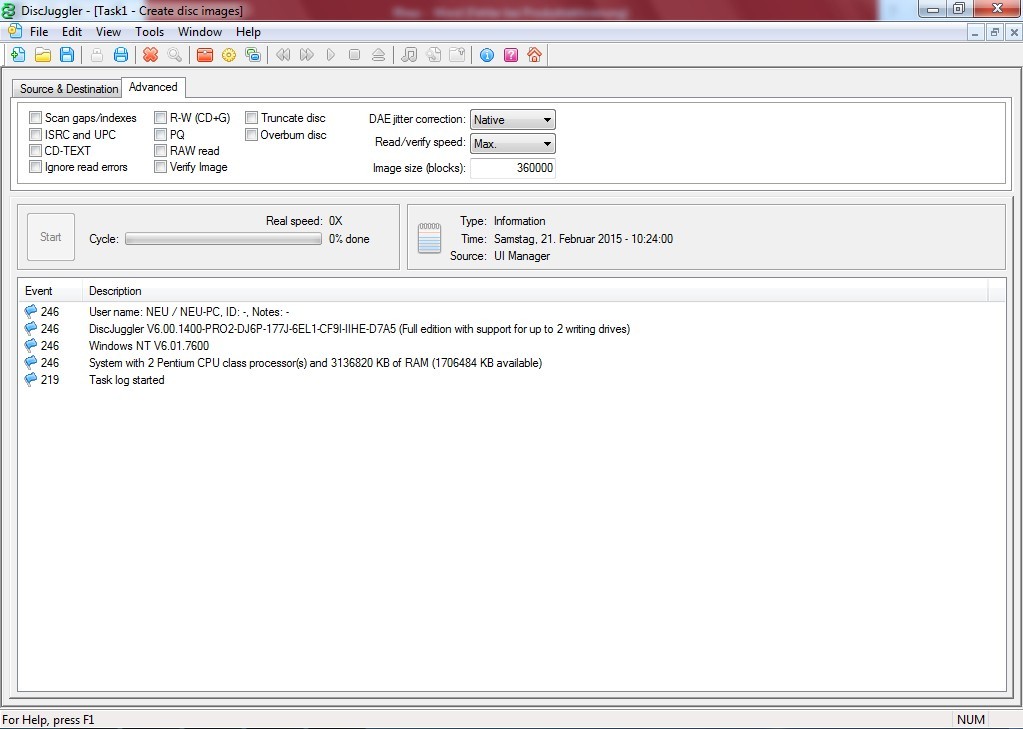Click the magnifier search icon
Image resolution: width=1023 pixels, height=729 pixels.
pyautogui.click(x=174, y=55)
